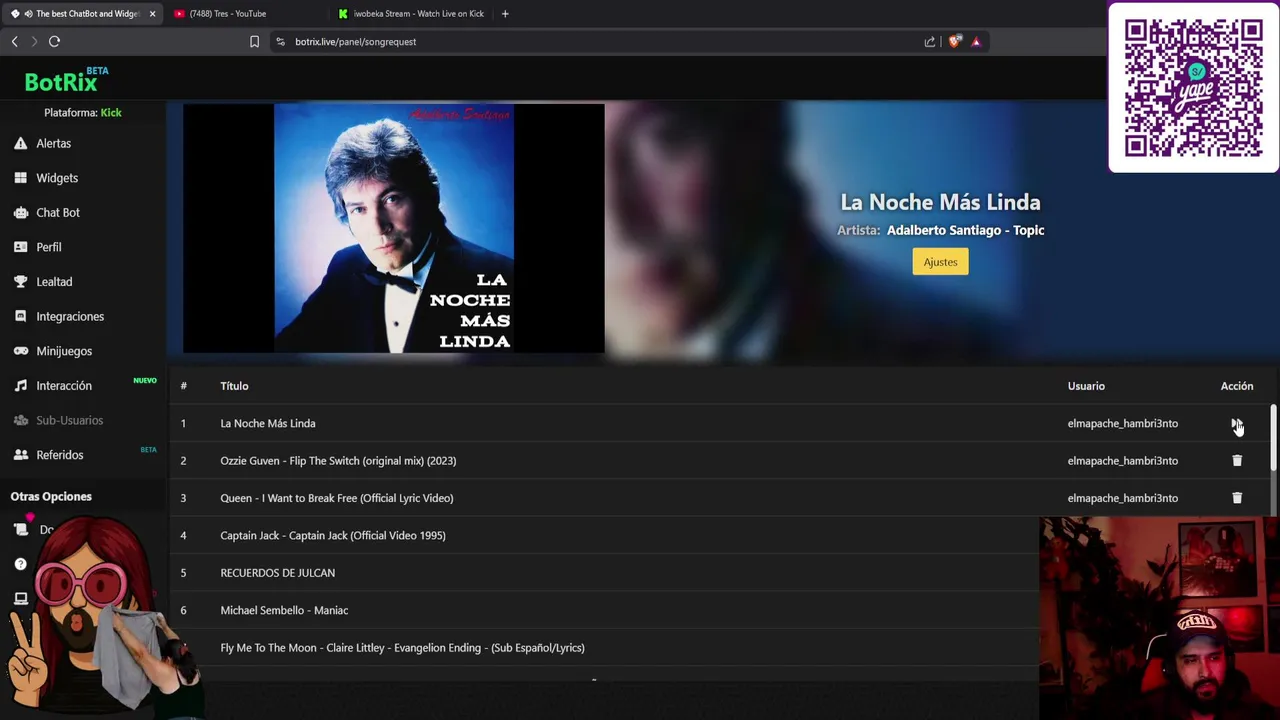The height and width of the screenshot is (720, 1280).
Task: Click the Lealtad trophy icon
Action: pos(20,282)
